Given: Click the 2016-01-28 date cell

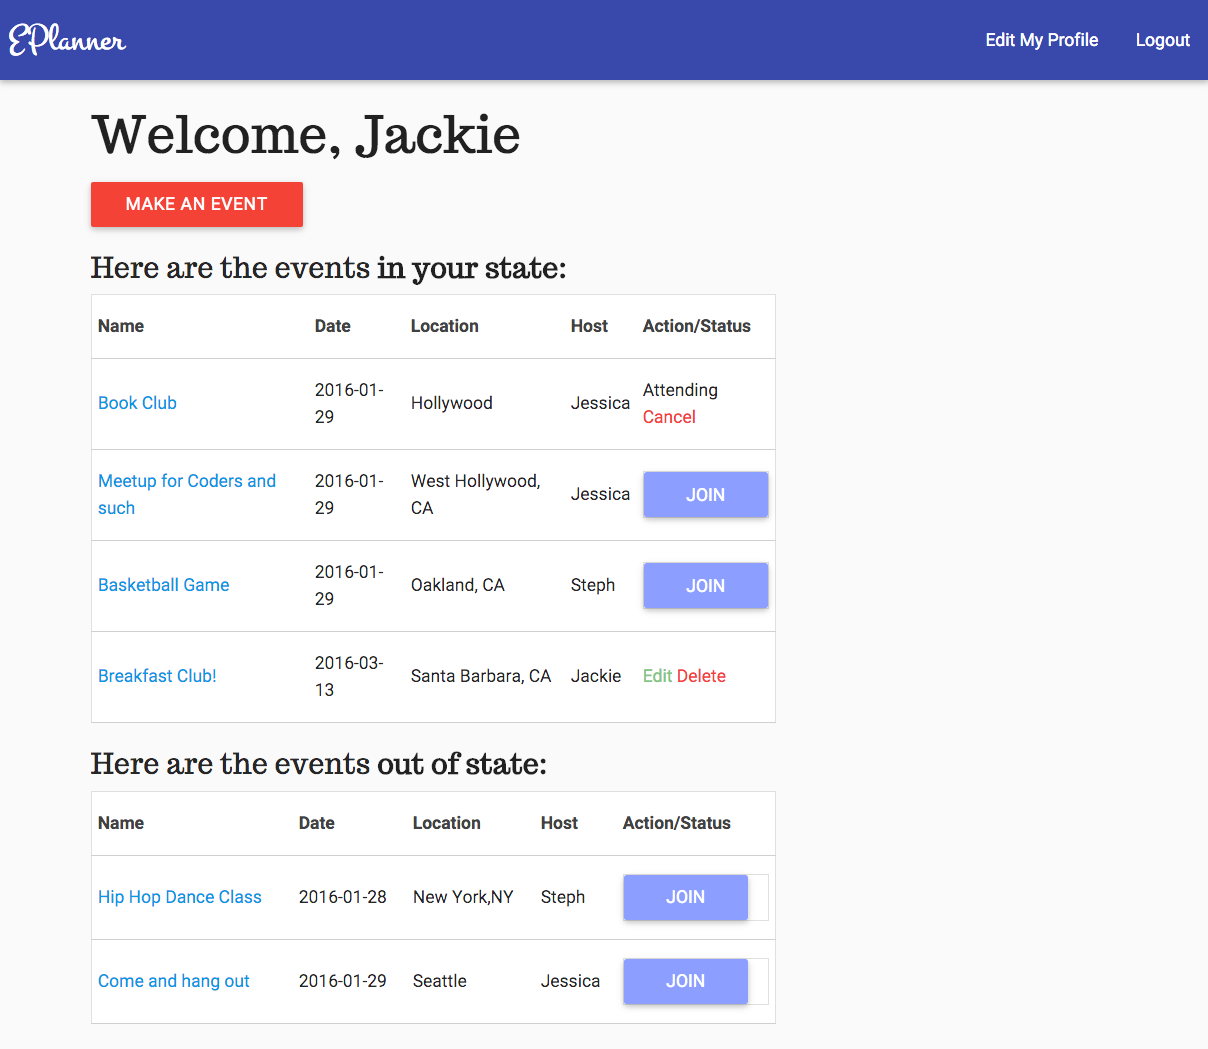Looking at the screenshot, I should coord(343,897).
